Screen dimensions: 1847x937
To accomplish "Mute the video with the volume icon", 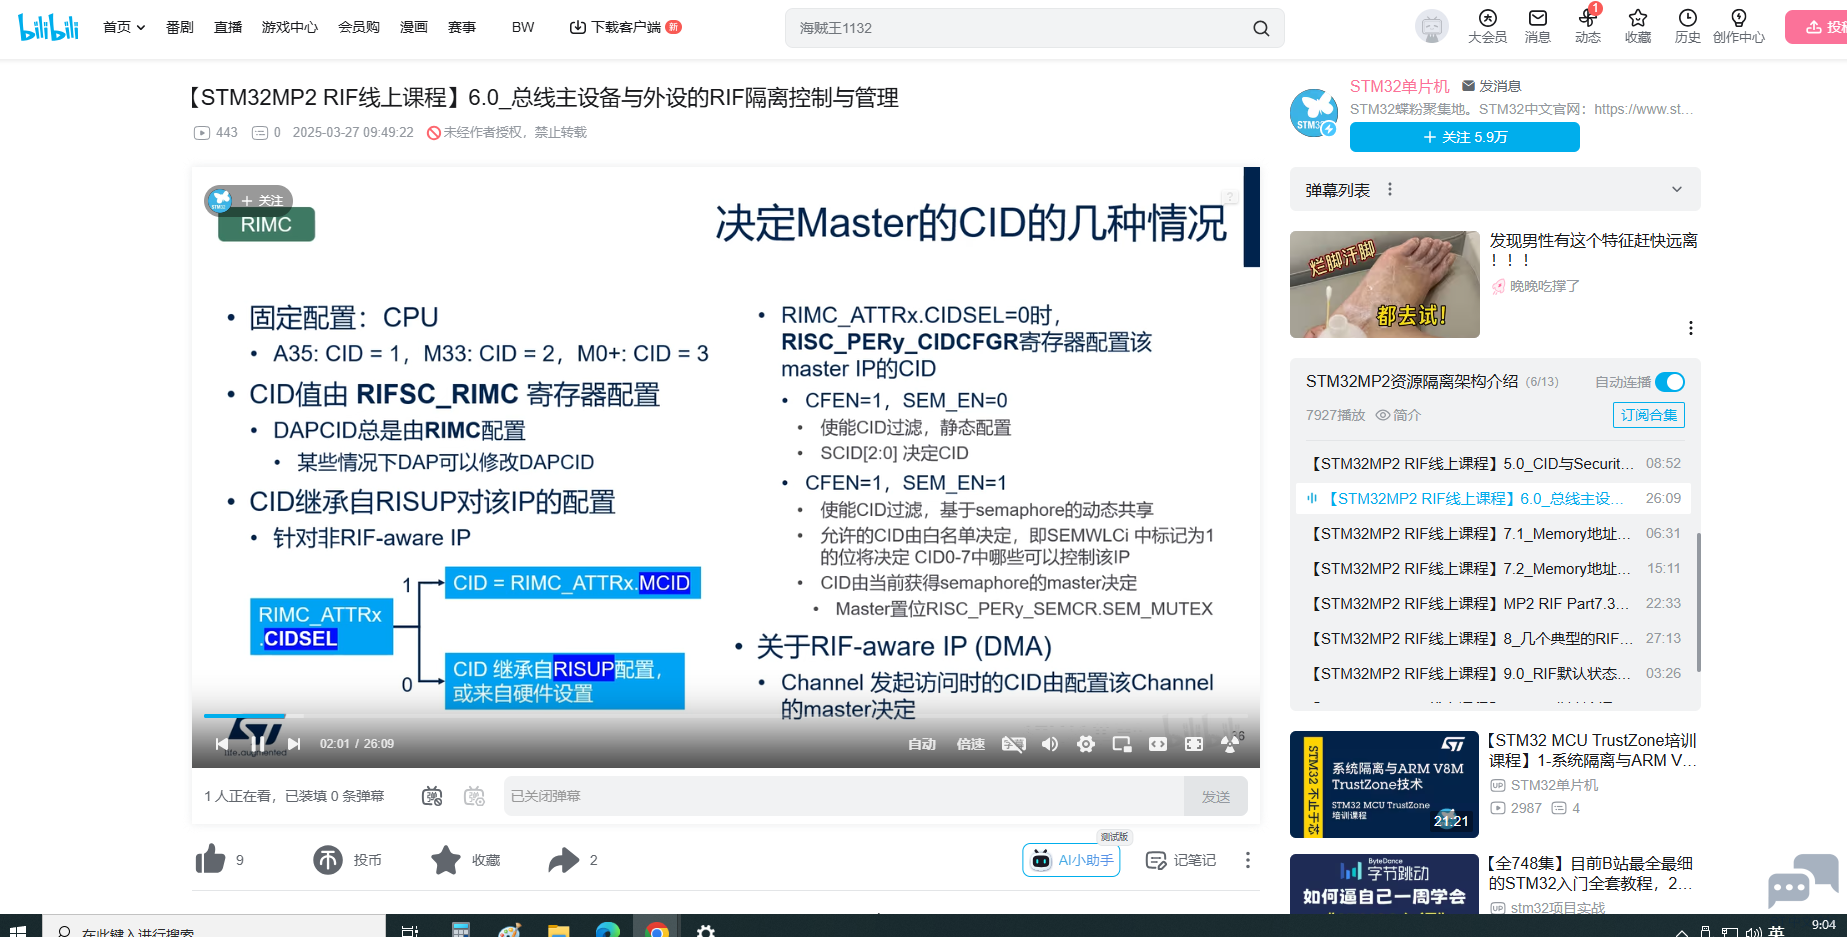I will tap(1050, 744).
